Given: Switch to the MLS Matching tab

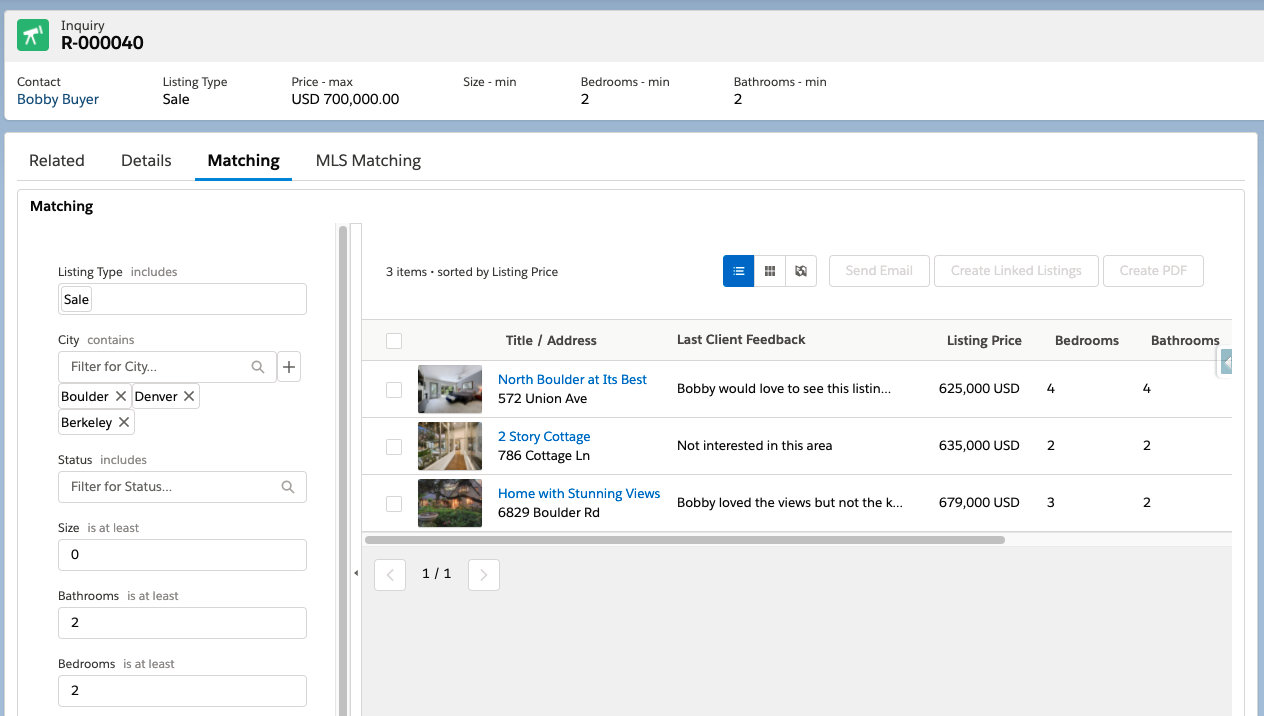Looking at the screenshot, I should [368, 160].
